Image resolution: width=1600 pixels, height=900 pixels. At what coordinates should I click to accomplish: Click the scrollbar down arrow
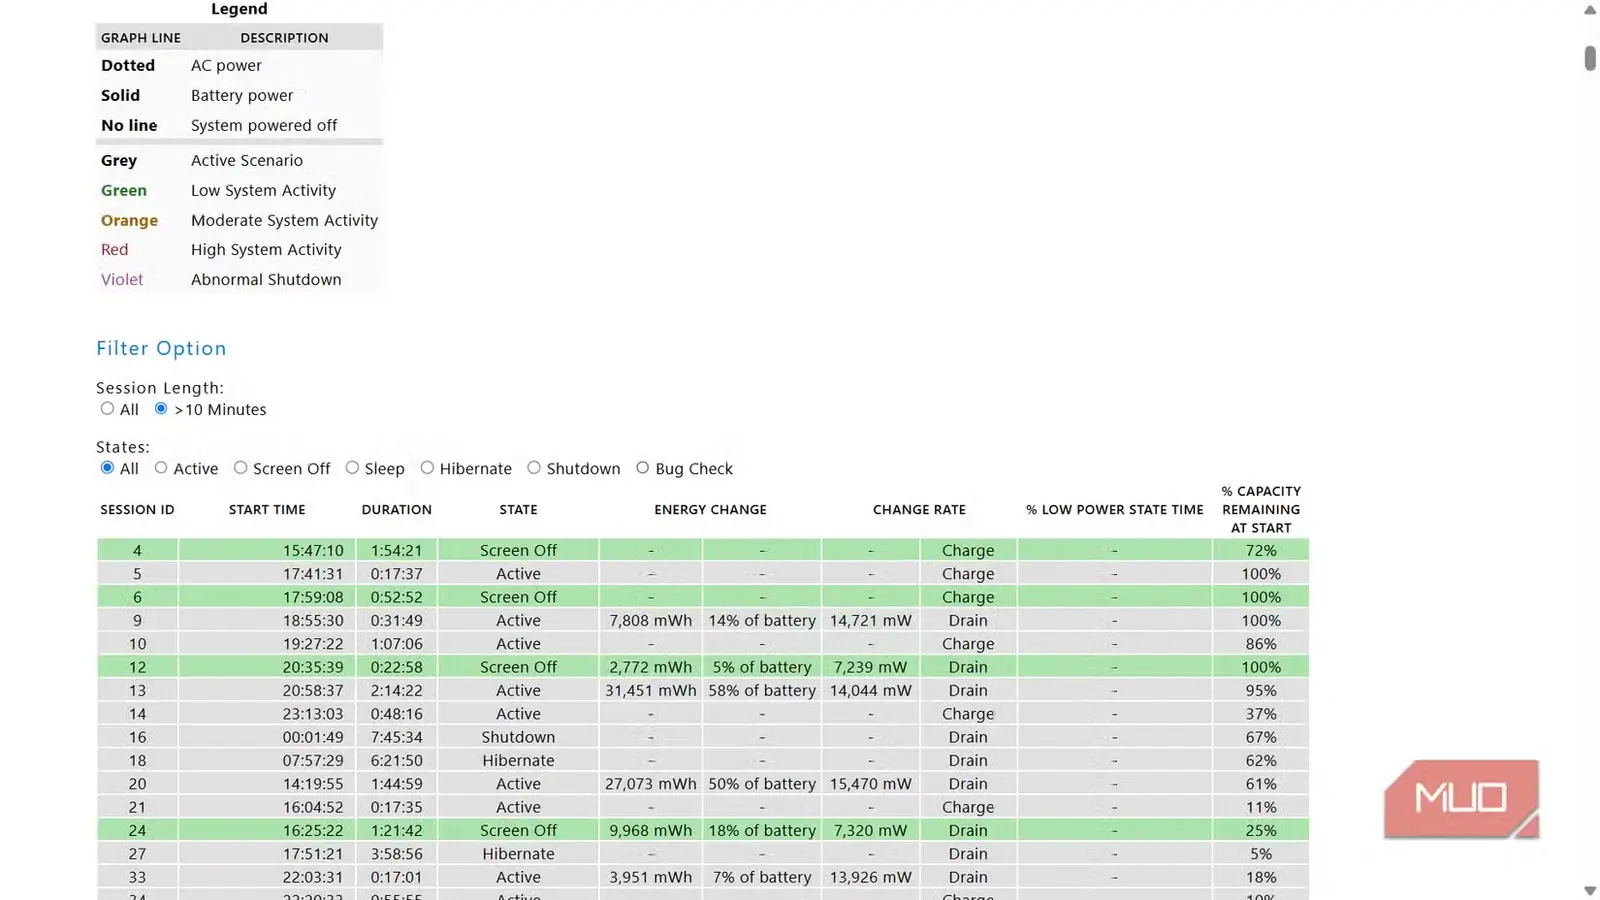(x=1590, y=890)
